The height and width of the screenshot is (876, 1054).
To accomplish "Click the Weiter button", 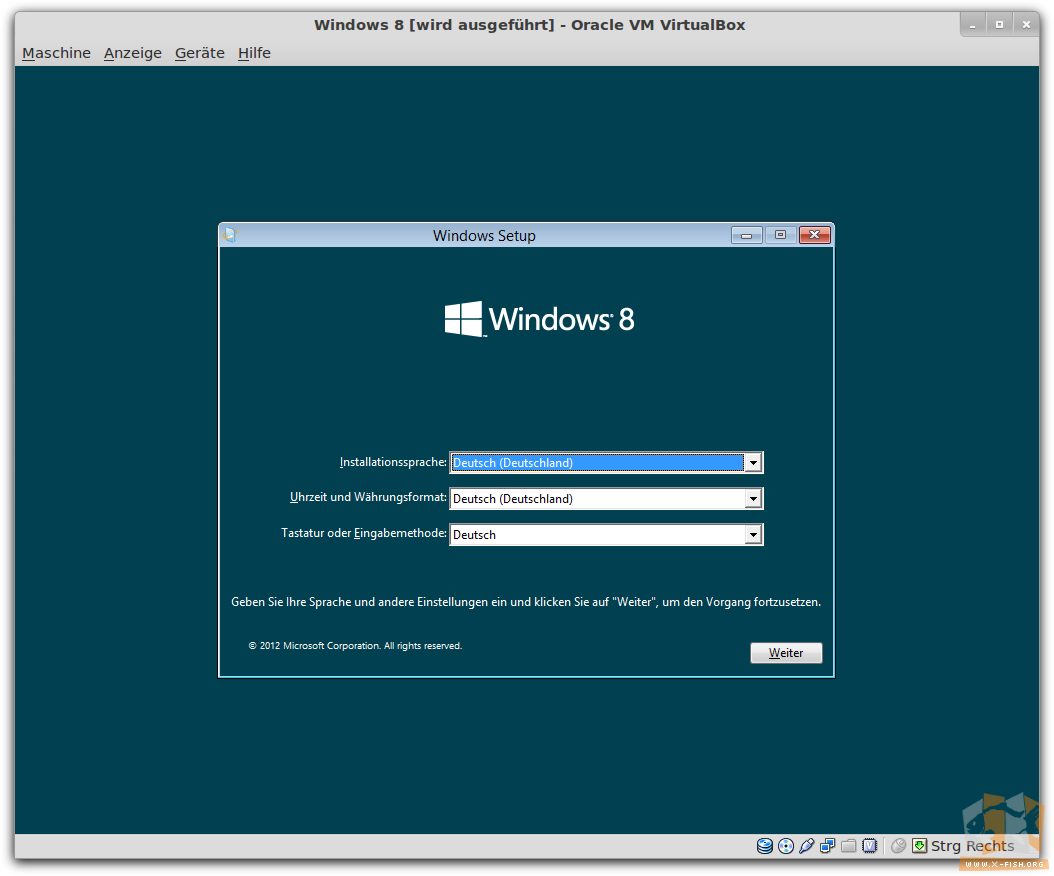I will pos(786,653).
